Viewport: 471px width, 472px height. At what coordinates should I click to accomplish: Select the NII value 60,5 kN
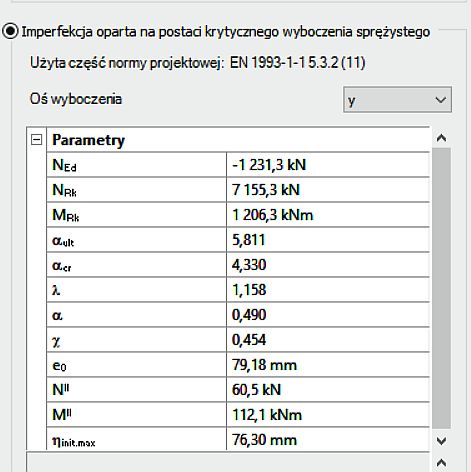(328, 390)
